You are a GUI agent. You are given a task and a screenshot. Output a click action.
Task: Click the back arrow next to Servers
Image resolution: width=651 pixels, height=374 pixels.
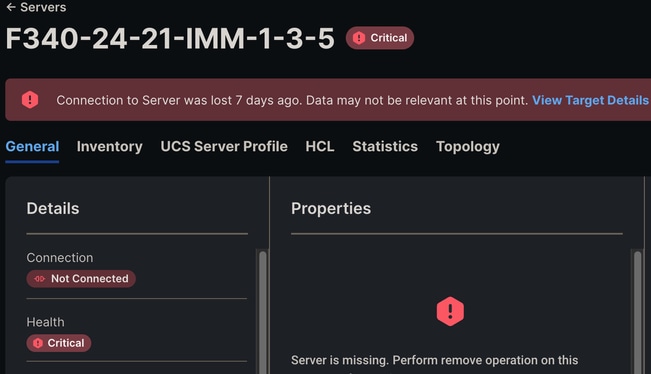pos(11,7)
